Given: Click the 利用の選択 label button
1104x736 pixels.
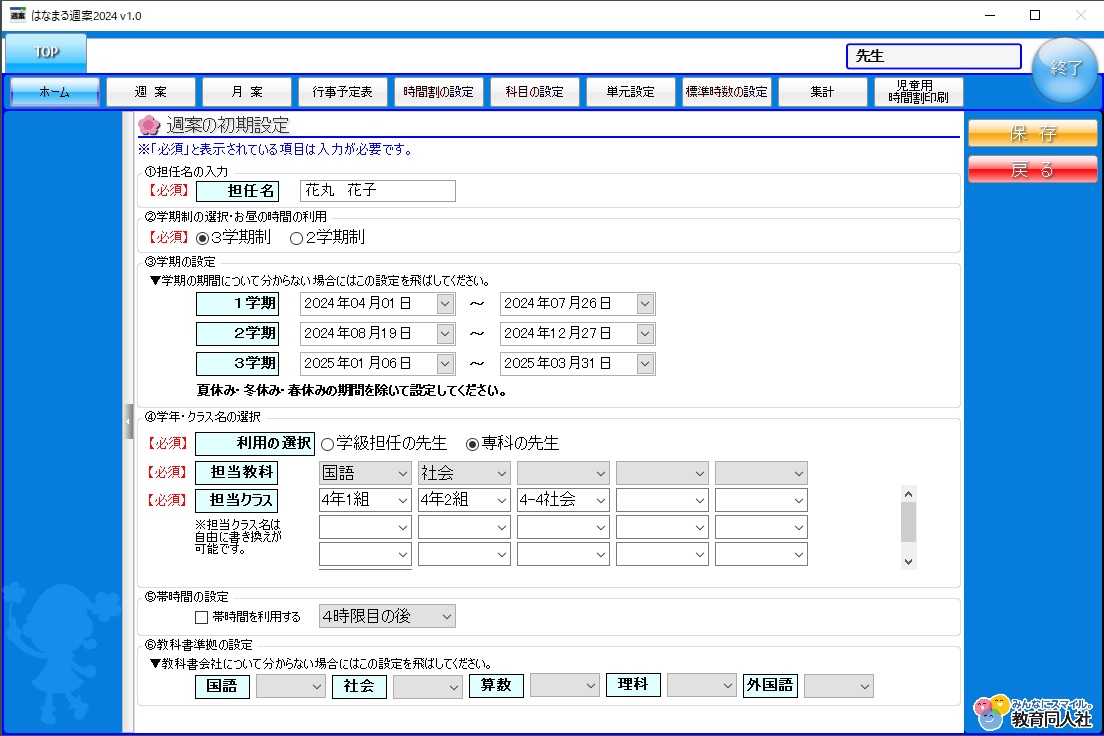Looking at the screenshot, I should point(255,444).
